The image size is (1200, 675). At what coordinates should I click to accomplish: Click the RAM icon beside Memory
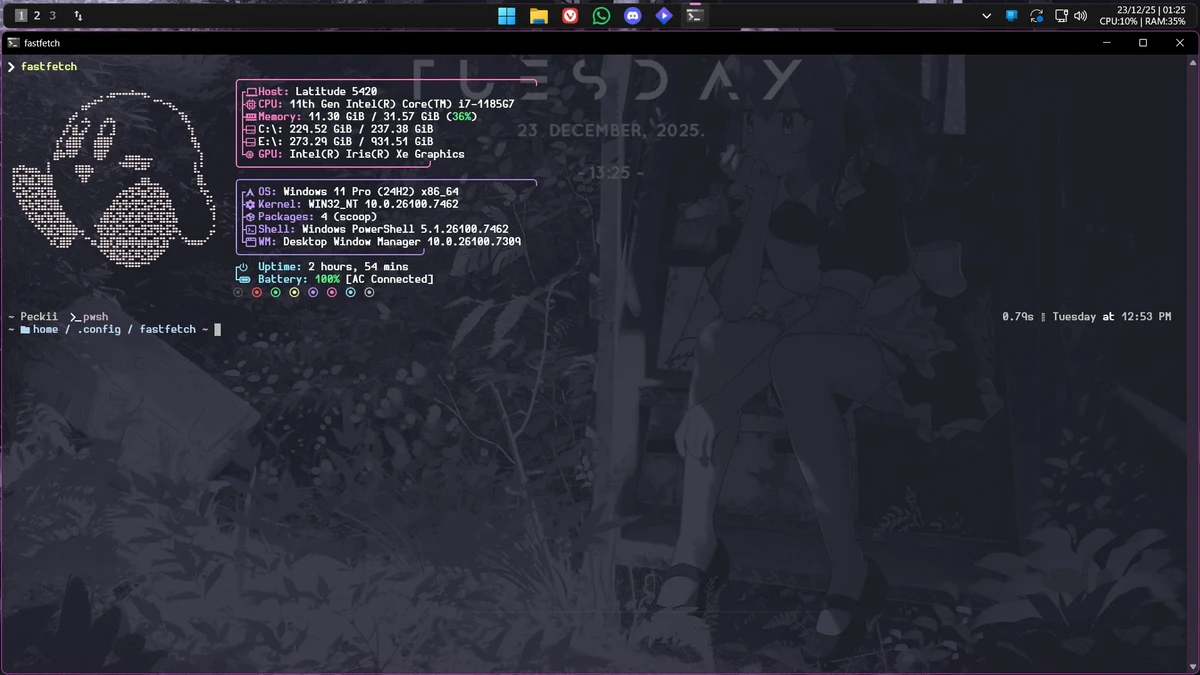pos(252,117)
